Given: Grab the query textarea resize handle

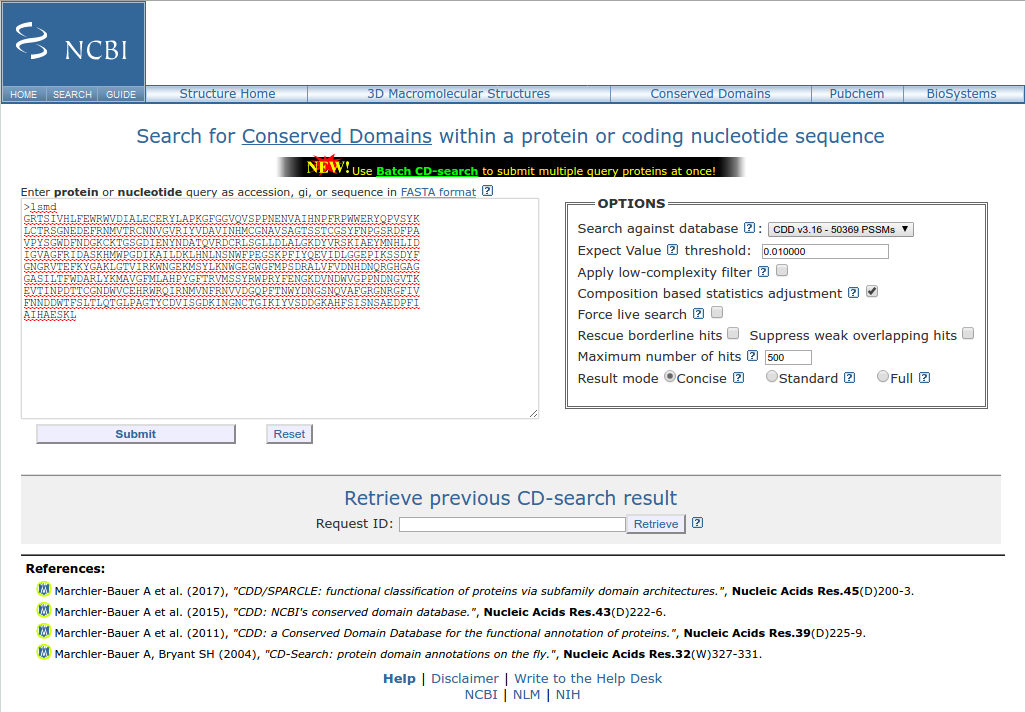Looking at the screenshot, I should (533, 413).
